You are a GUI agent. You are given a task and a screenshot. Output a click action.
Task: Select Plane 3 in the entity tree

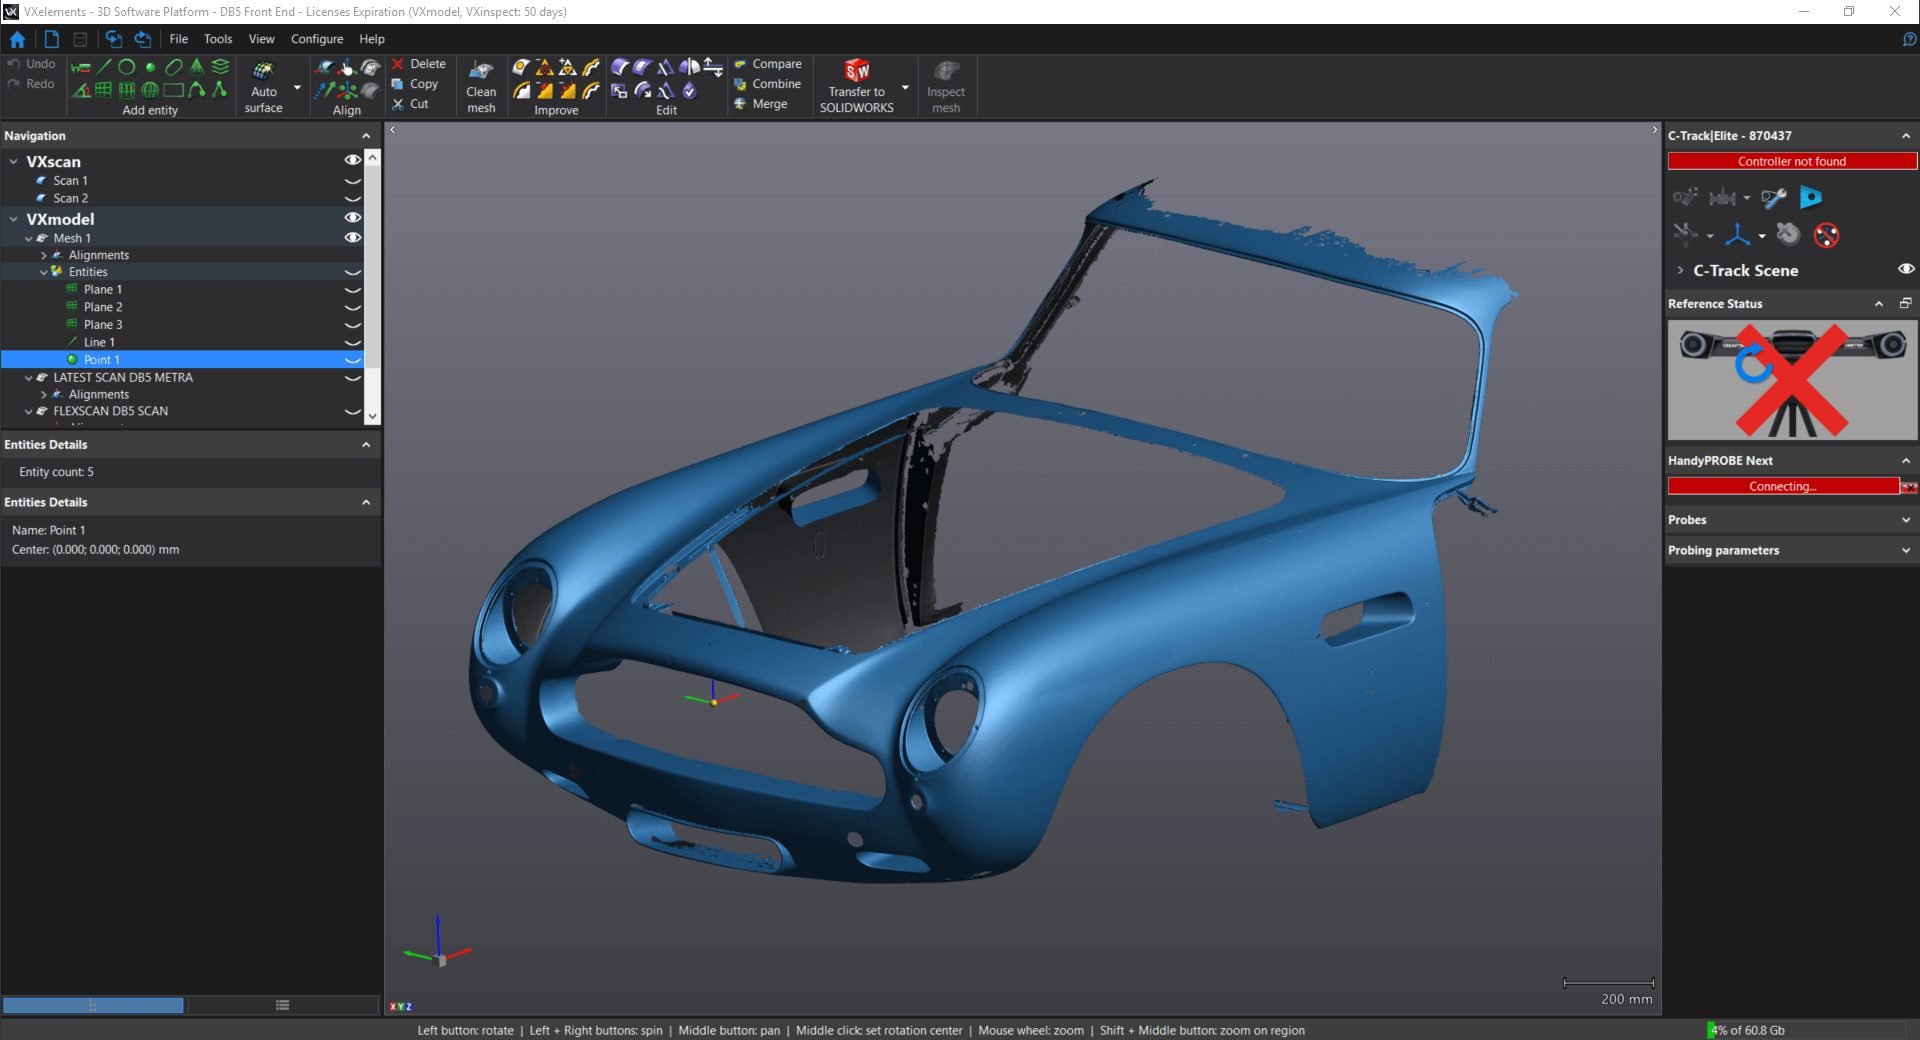pyautogui.click(x=103, y=325)
